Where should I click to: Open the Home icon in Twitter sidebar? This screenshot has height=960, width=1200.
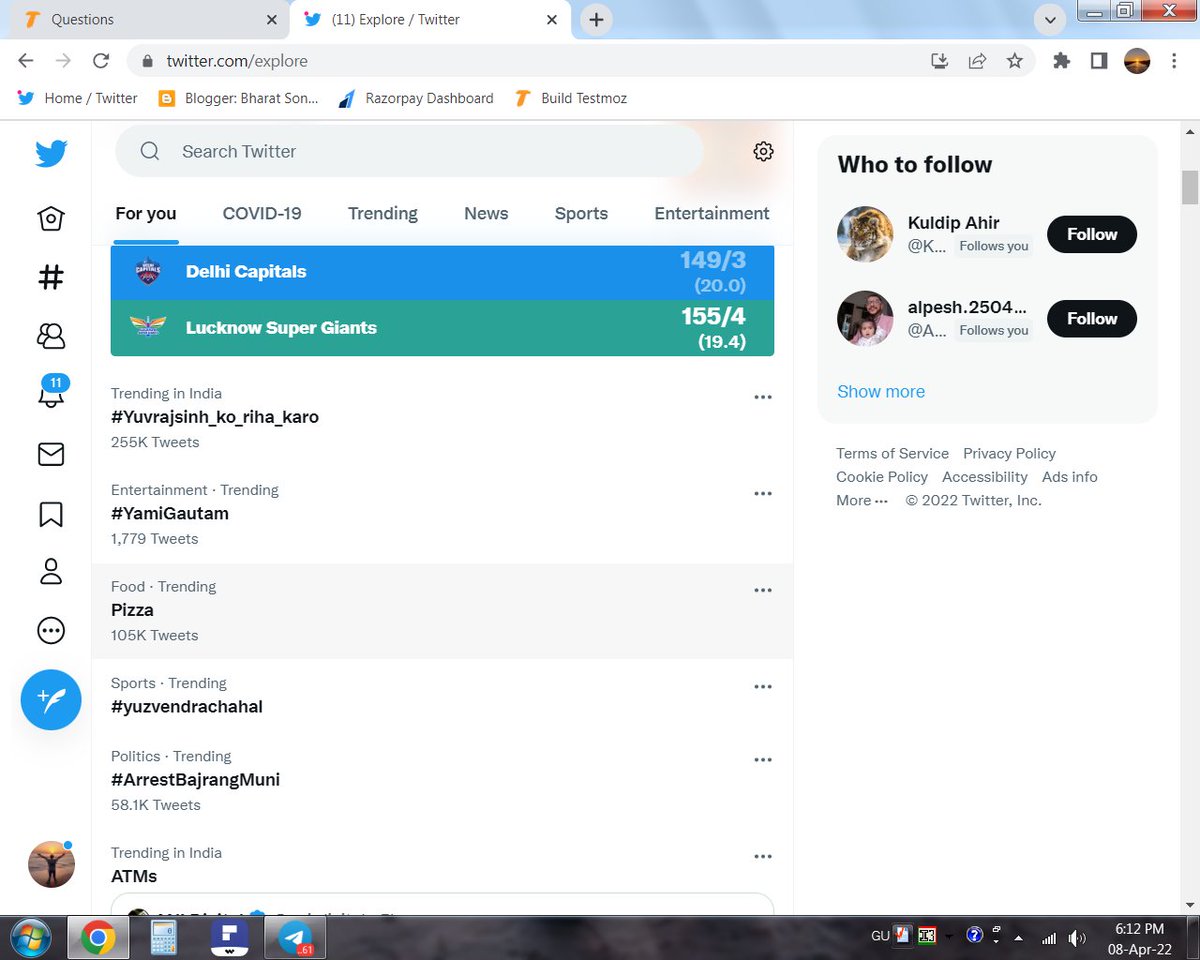click(x=51, y=218)
